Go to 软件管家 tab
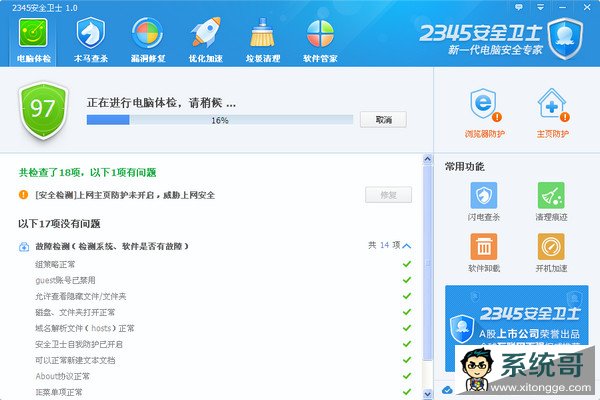Image resolution: width=600 pixels, height=400 pixels. click(320, 40)
